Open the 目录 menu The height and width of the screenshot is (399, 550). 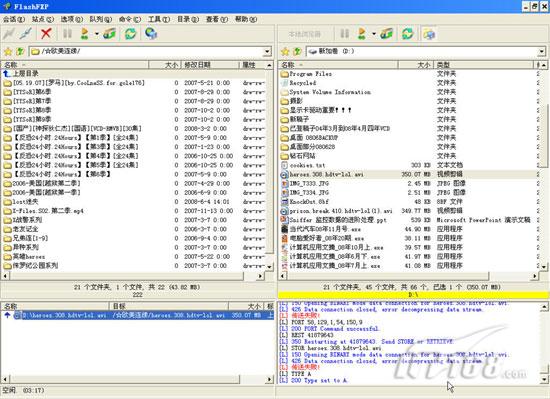[188, 19]
